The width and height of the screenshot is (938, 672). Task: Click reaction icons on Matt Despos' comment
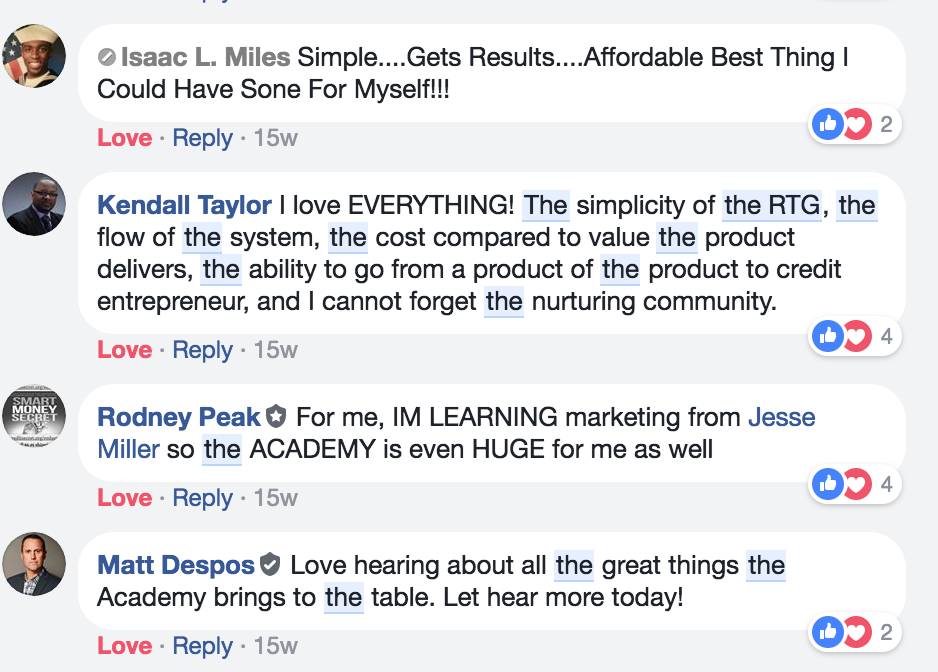tap(842, 632)
